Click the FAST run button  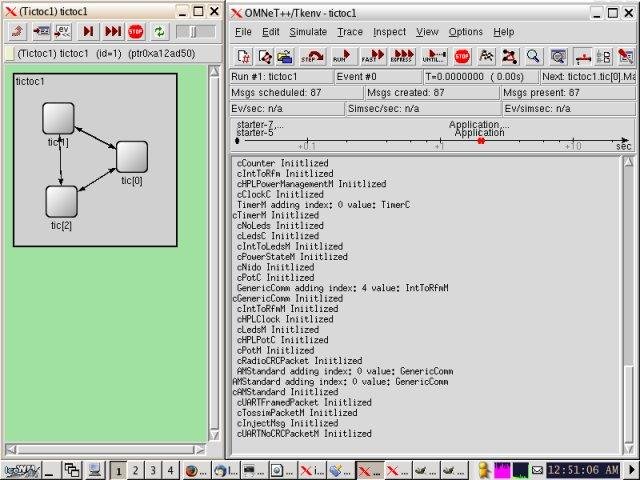click(373, 56)
